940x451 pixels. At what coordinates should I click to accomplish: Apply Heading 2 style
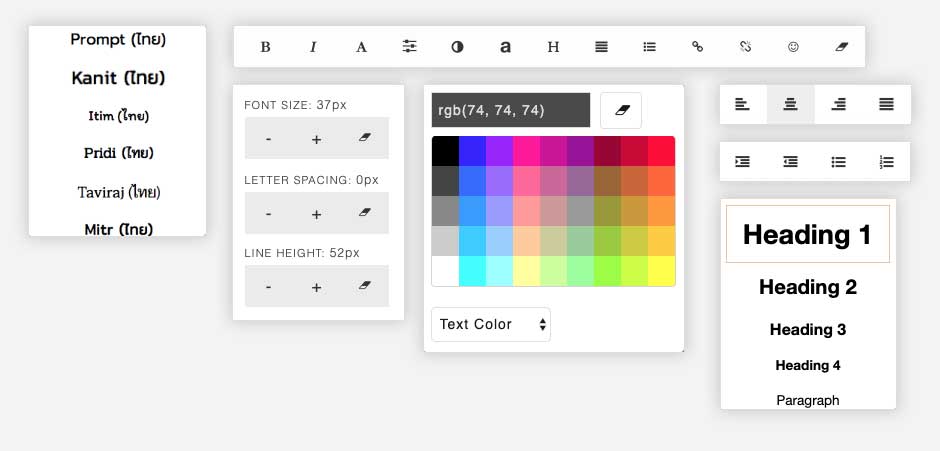pos(808,287)
